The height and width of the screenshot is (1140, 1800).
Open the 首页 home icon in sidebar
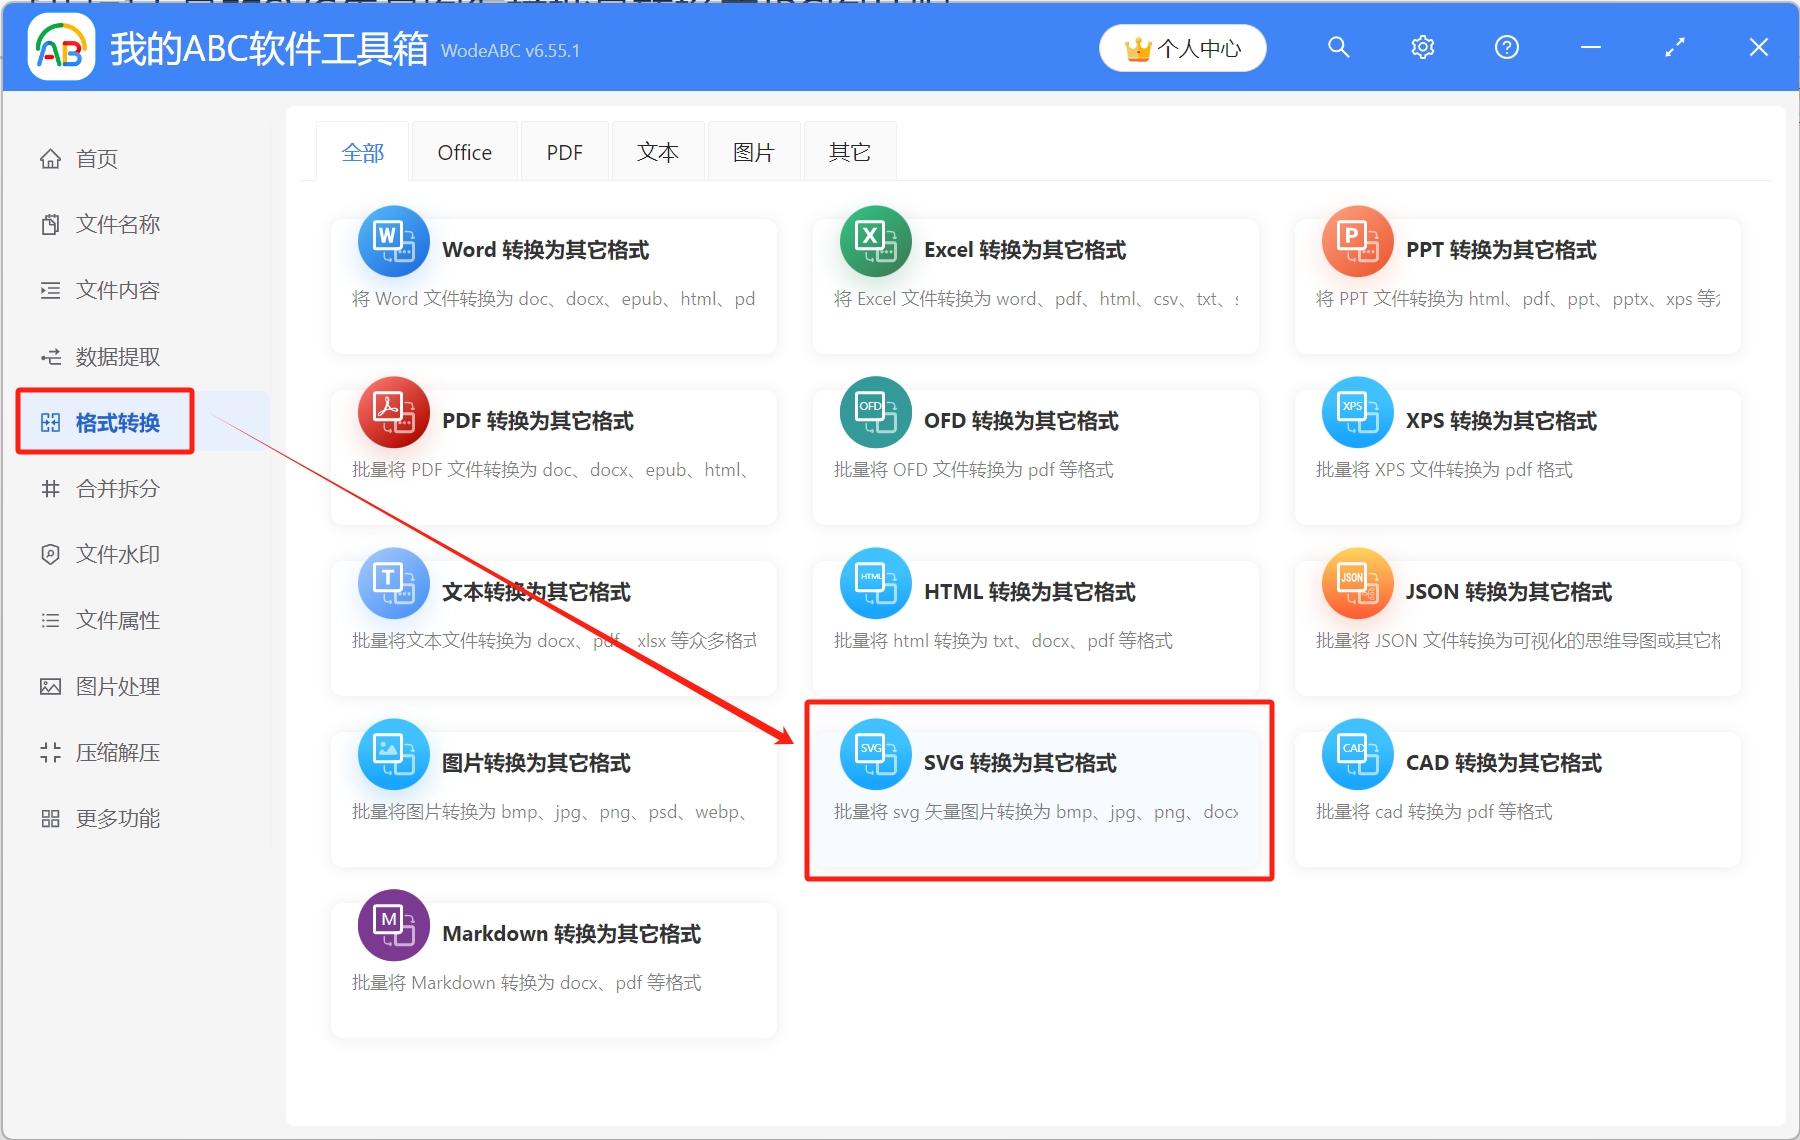(x=92, y=157)
